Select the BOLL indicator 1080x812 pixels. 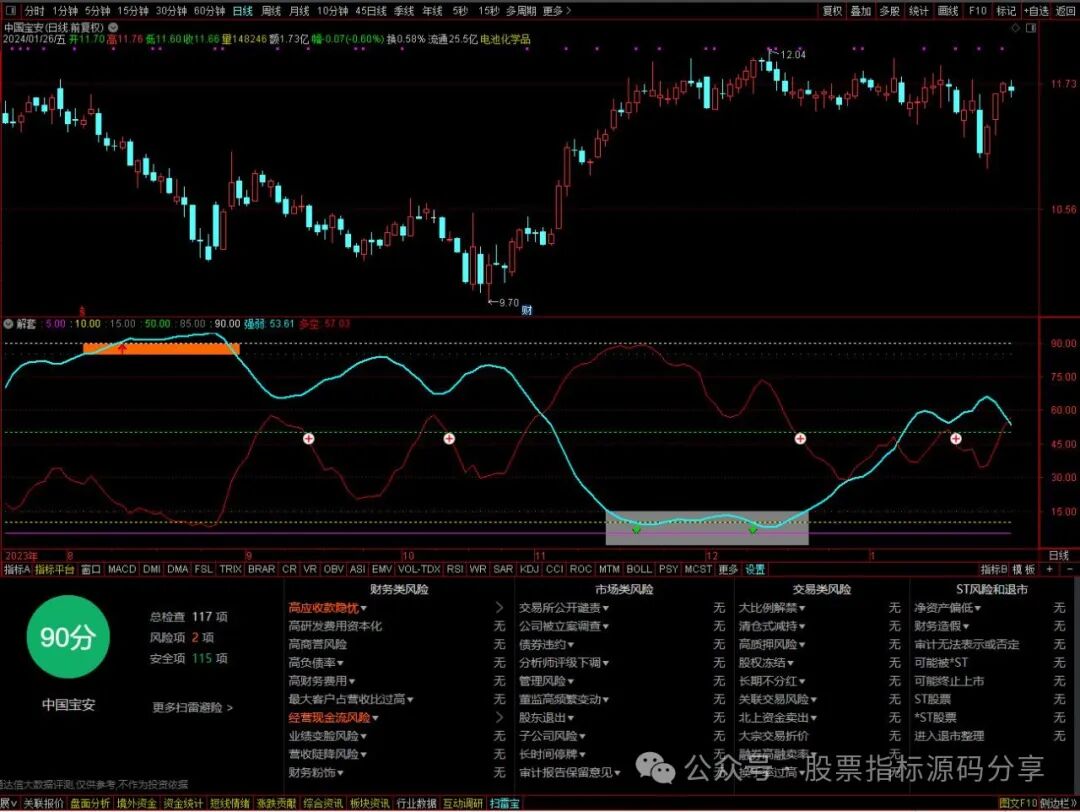(638, 569)
